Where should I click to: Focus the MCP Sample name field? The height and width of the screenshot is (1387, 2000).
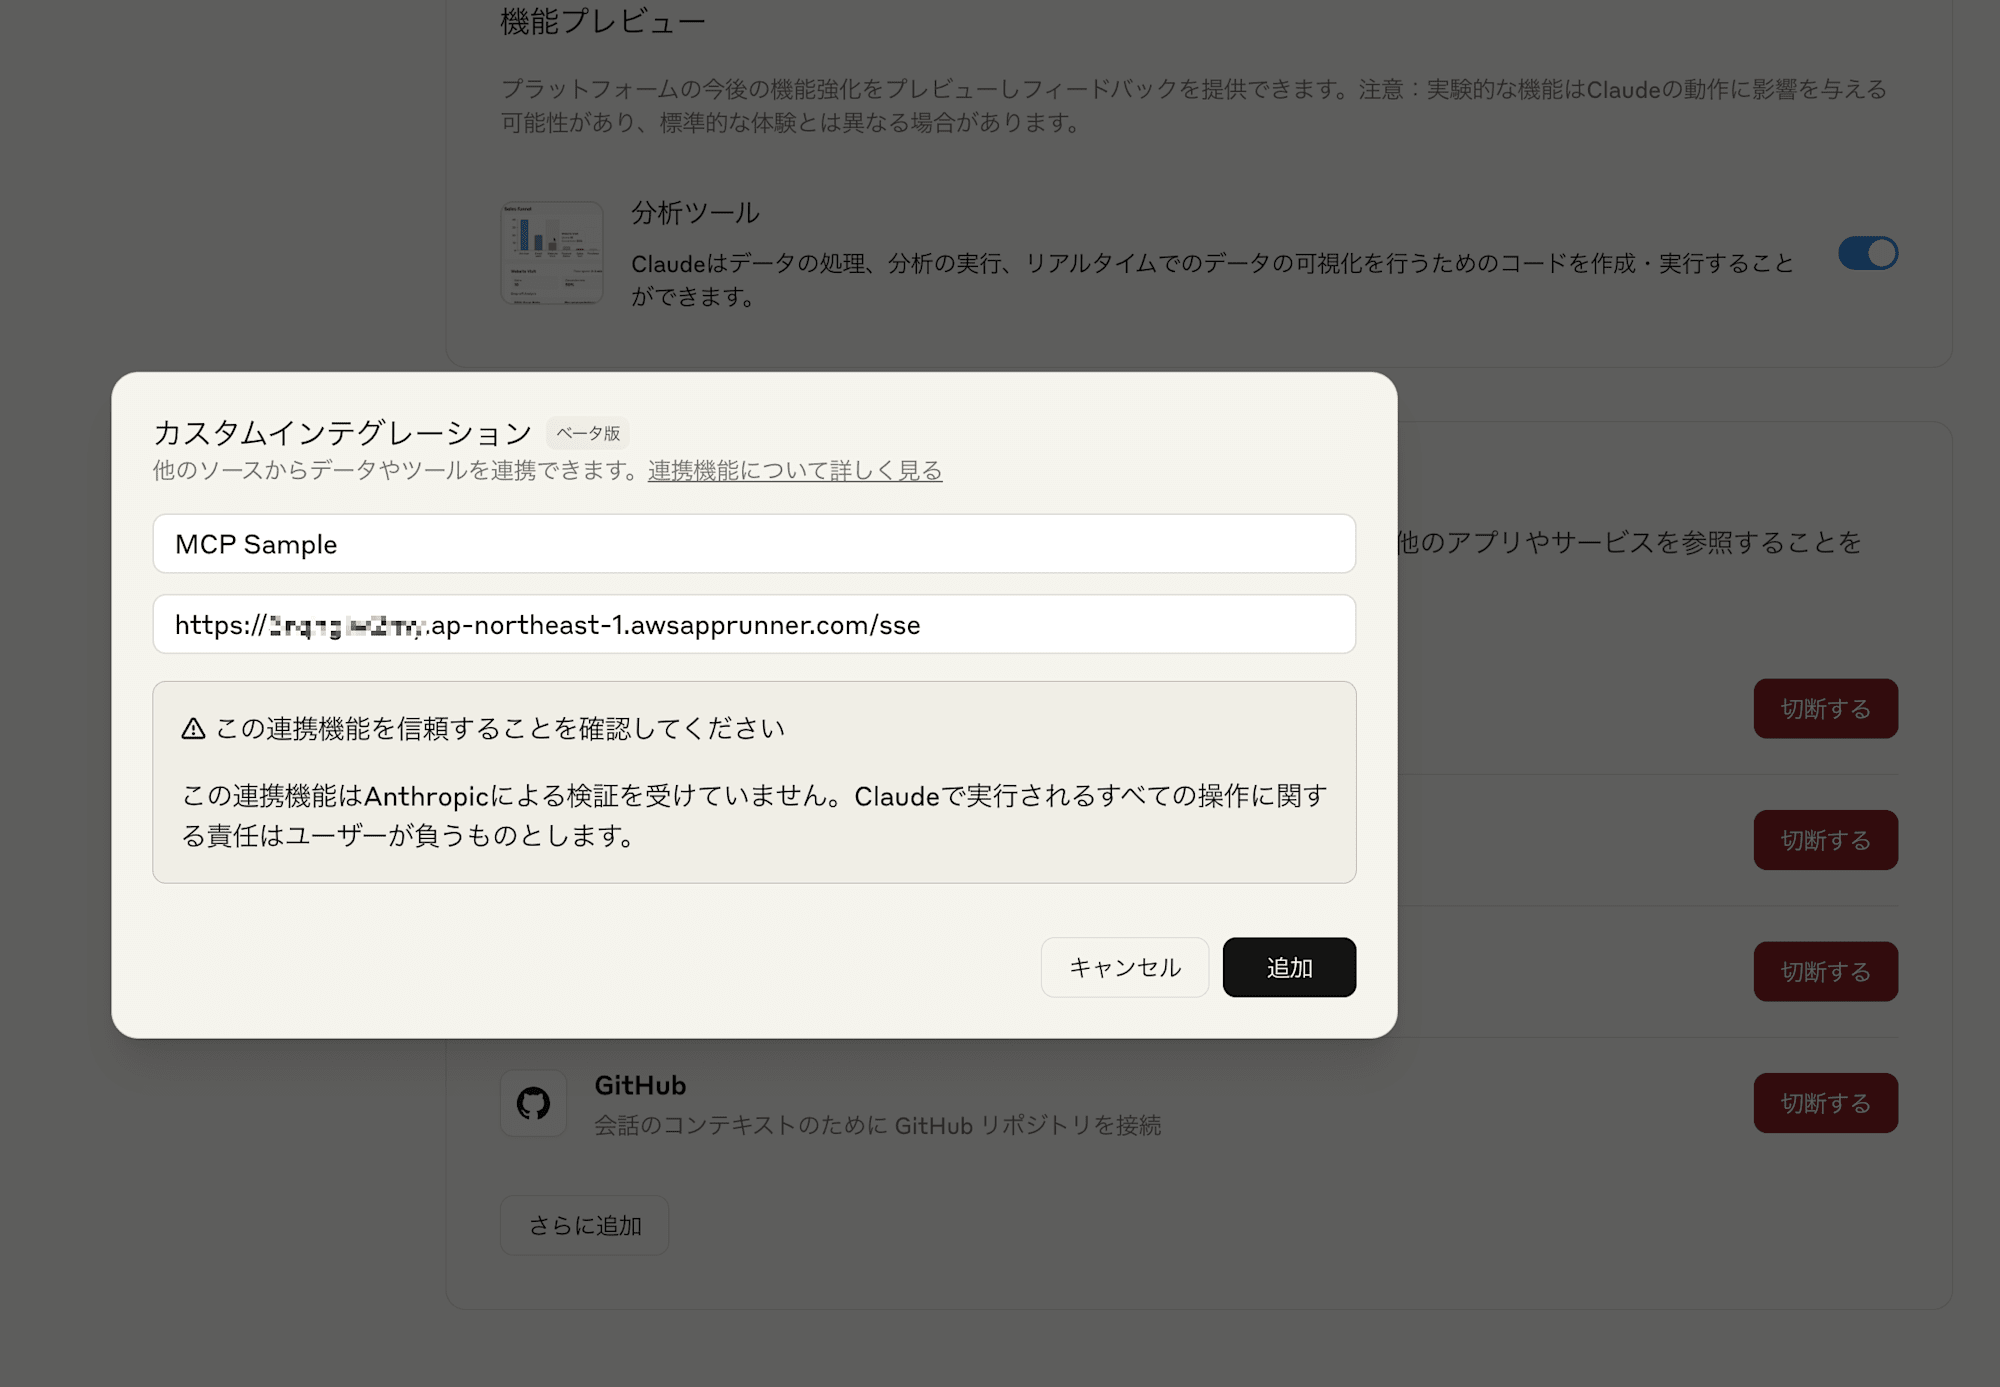[754, 544]
